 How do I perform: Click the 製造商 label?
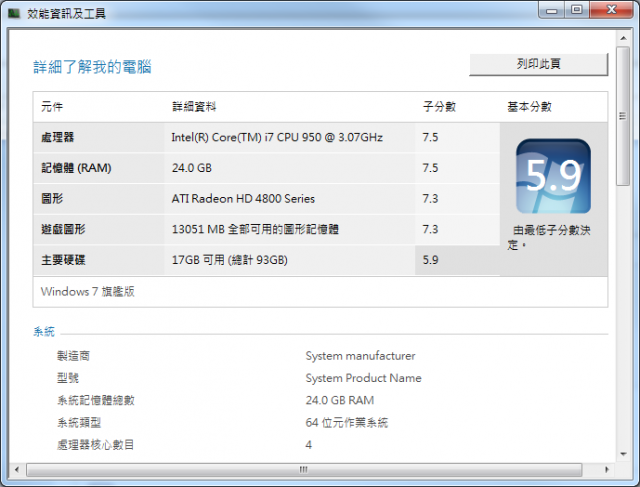(x=73, y=356)
